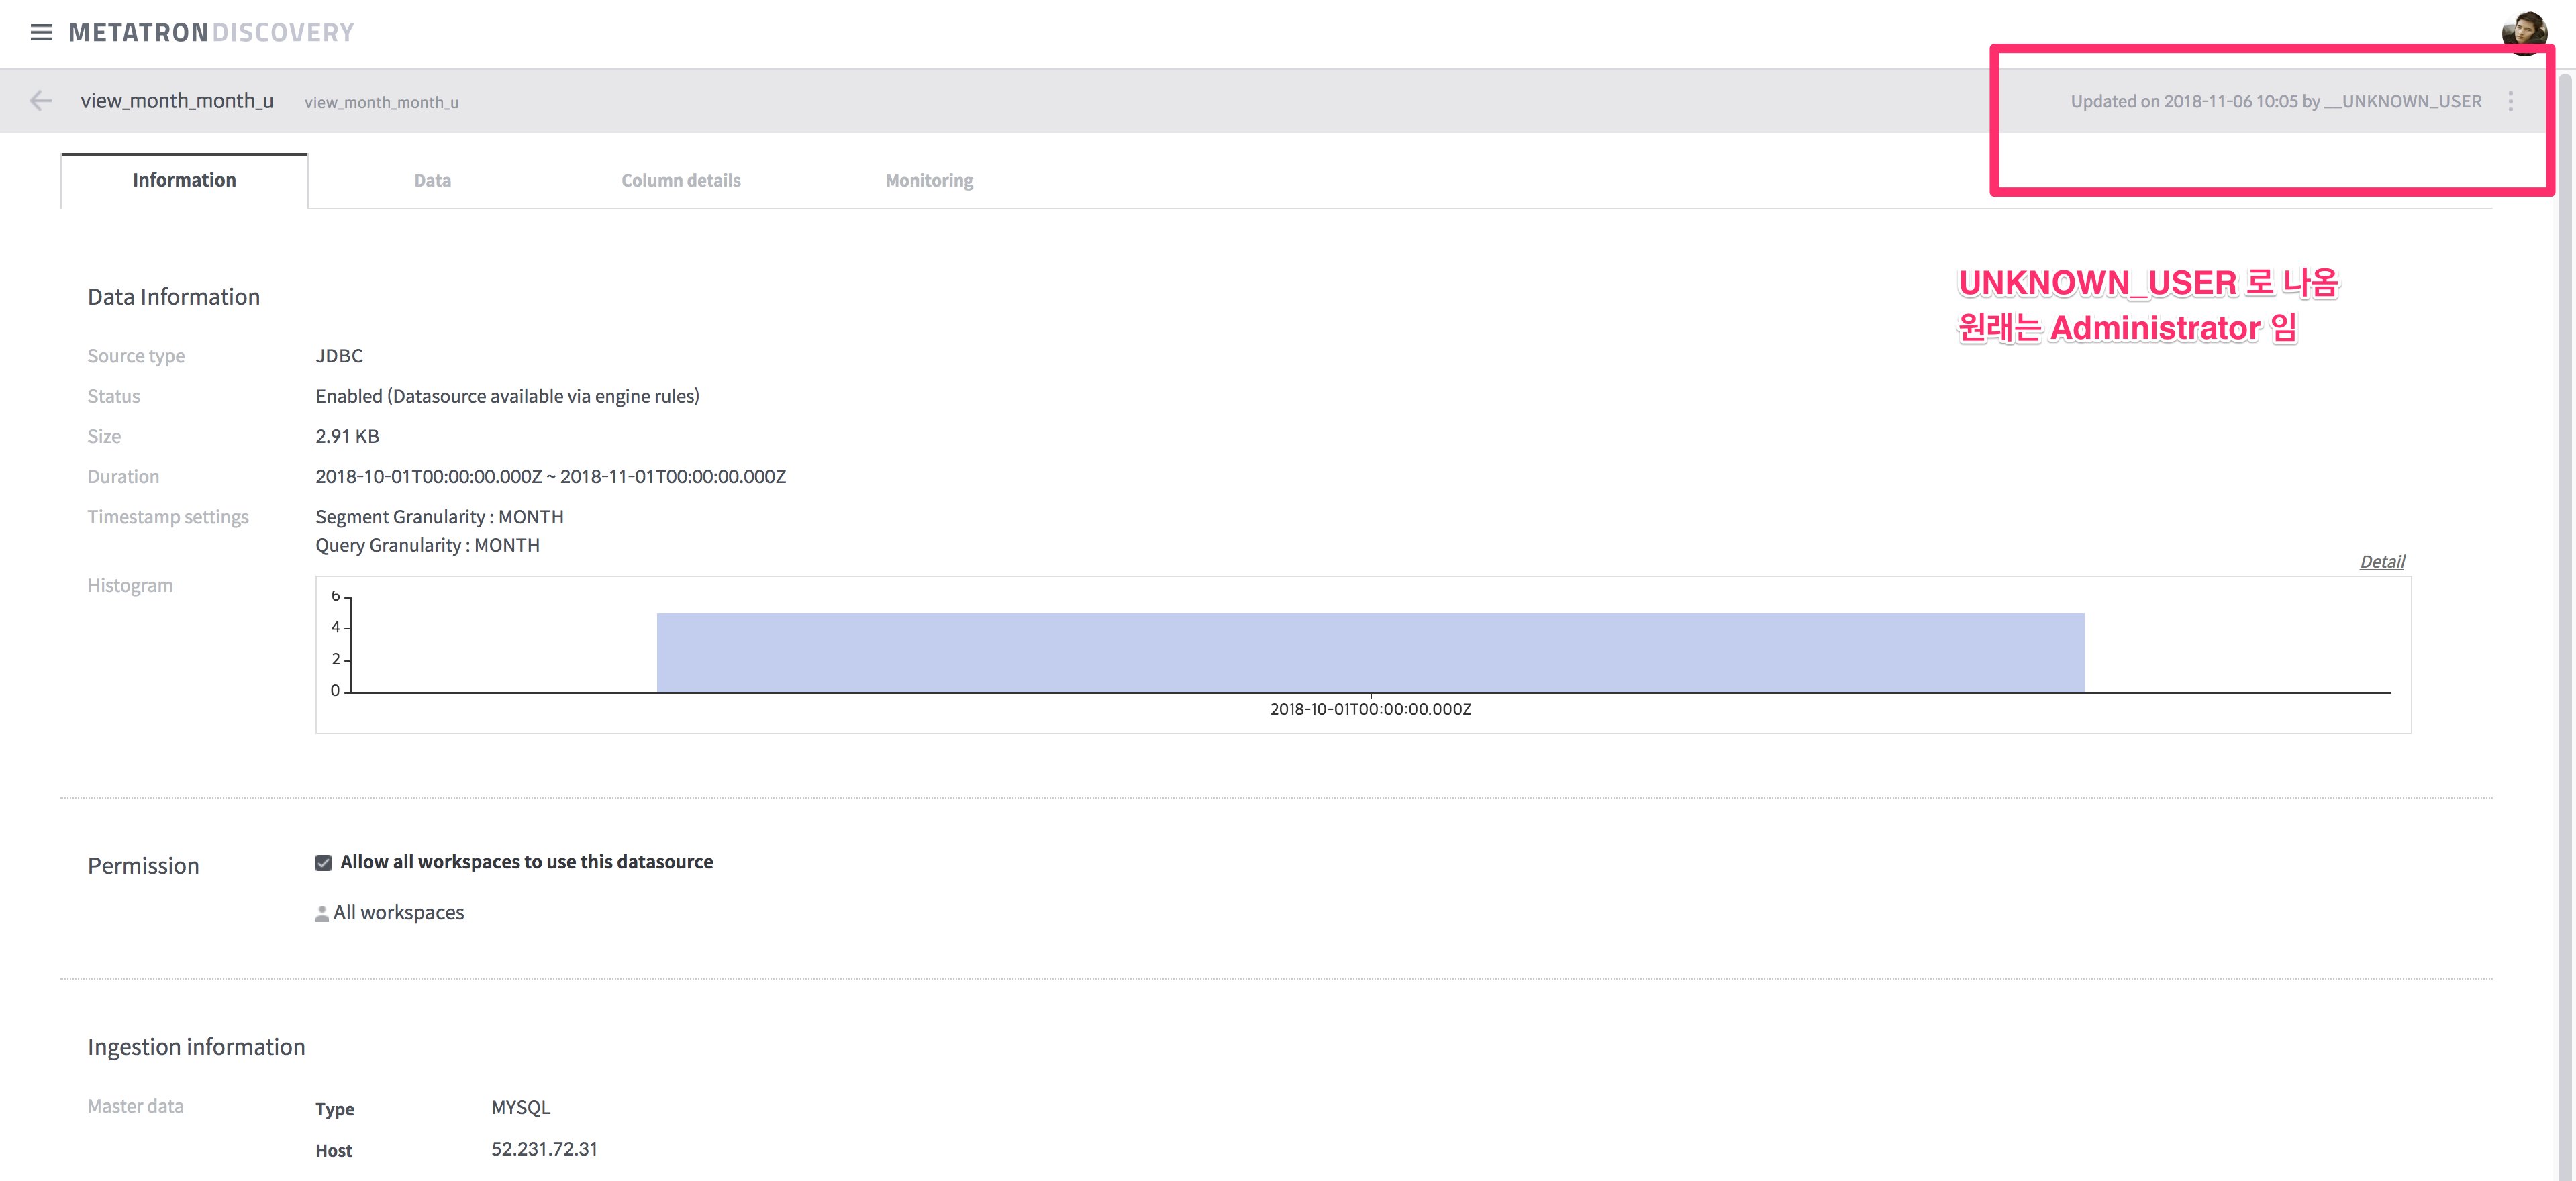This screenshot has width=2576, height=1181.
Task: Switch to the Data tab
Action: click(x=432, y=180)
